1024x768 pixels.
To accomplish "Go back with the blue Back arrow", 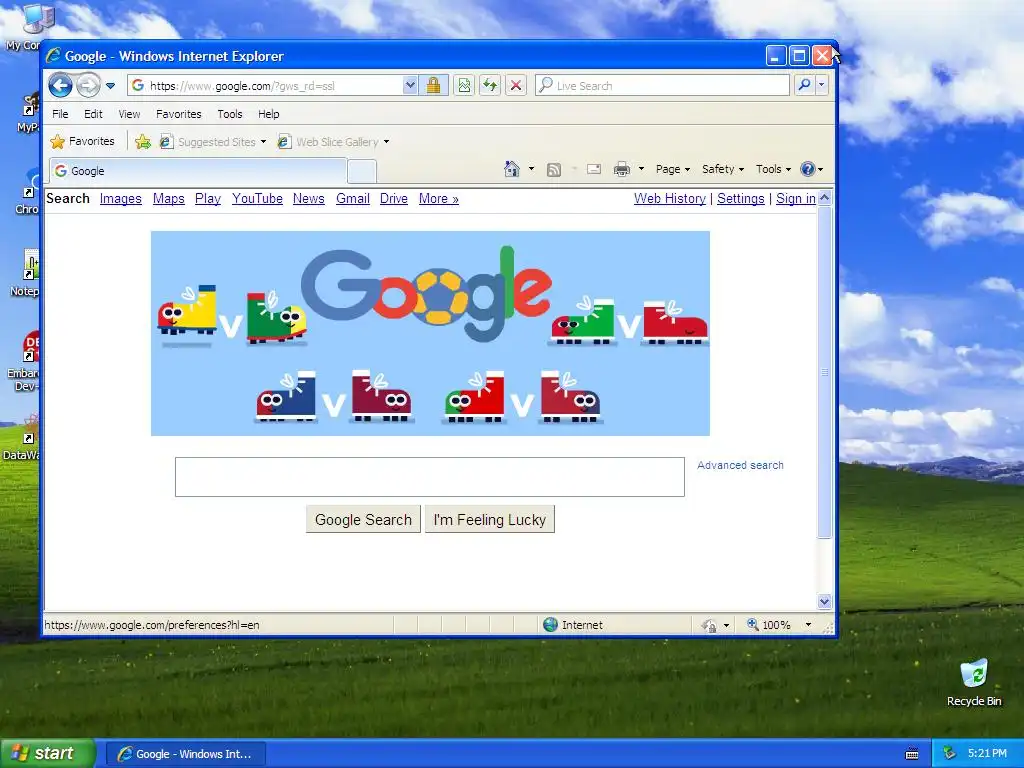I will (x=60, y=85).
